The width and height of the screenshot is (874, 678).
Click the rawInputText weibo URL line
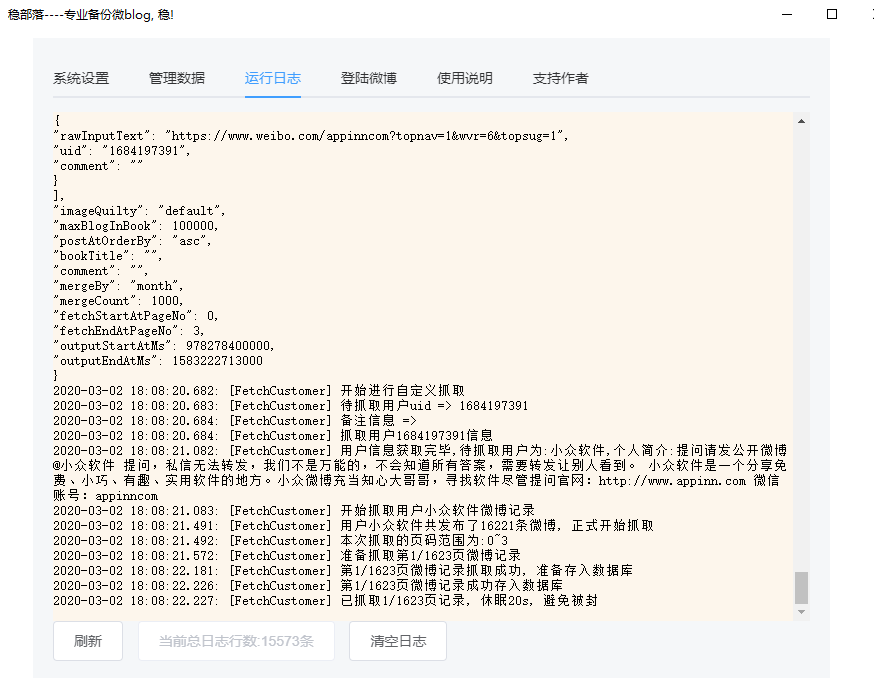pos(311,135)
